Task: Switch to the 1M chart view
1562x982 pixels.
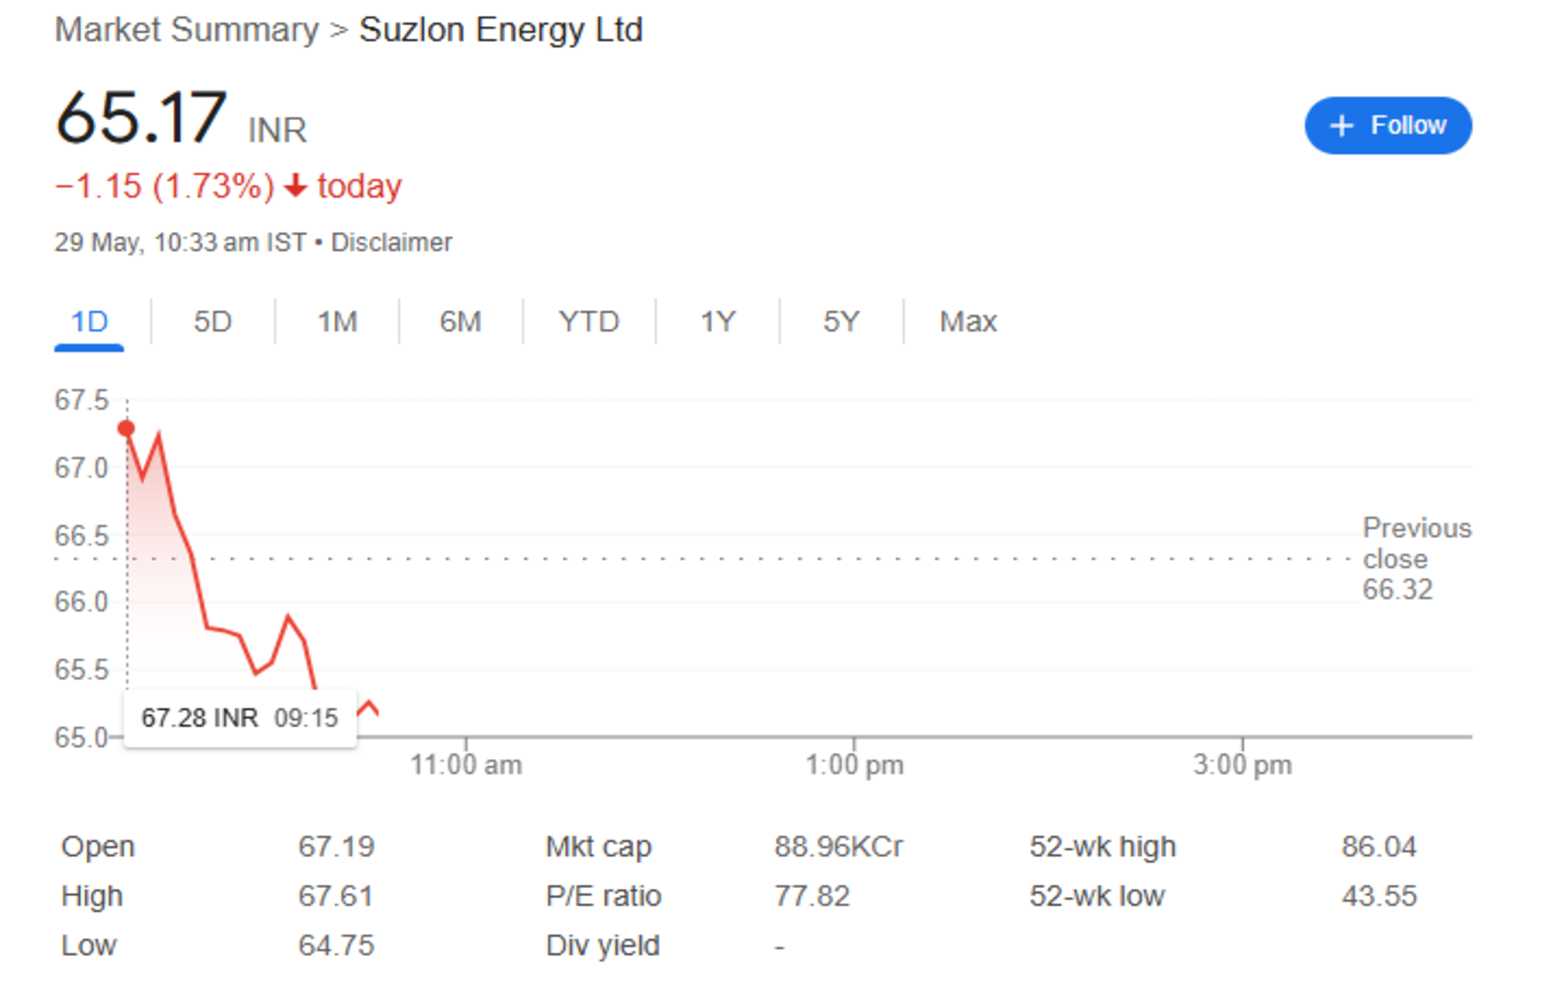Action: click(336, 321)
